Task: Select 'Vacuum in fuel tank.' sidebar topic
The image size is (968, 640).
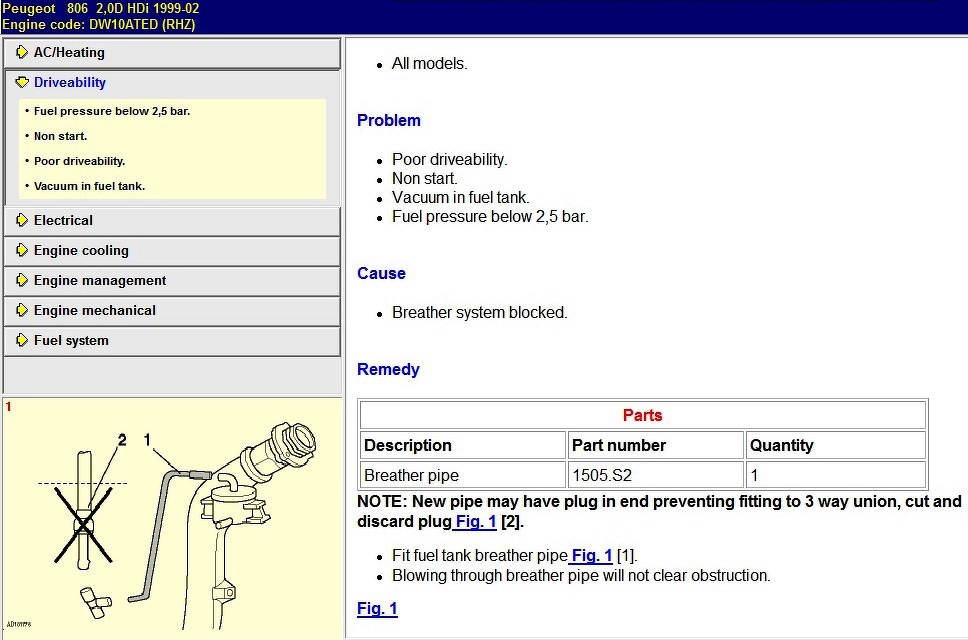Action: click(x=90, y=186)
